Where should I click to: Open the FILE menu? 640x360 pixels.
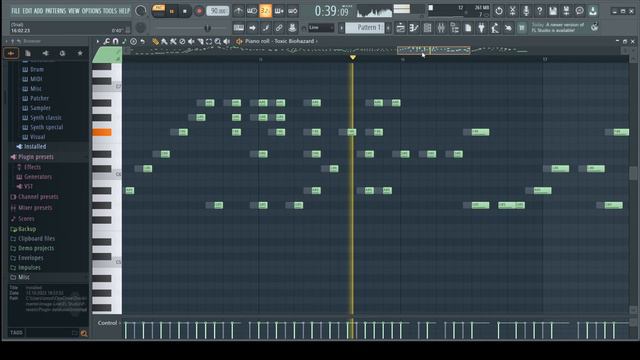(x=16, y=11)
